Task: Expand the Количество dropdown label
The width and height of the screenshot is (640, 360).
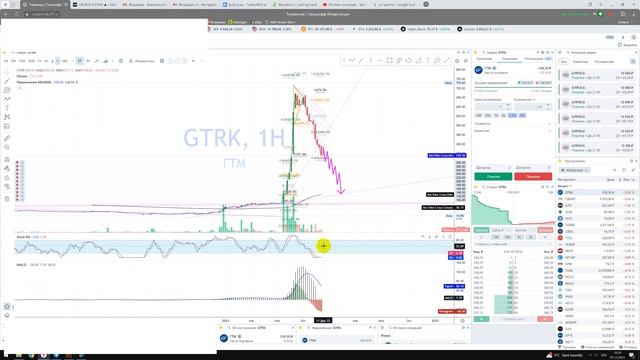Action: tap(524, 100)
